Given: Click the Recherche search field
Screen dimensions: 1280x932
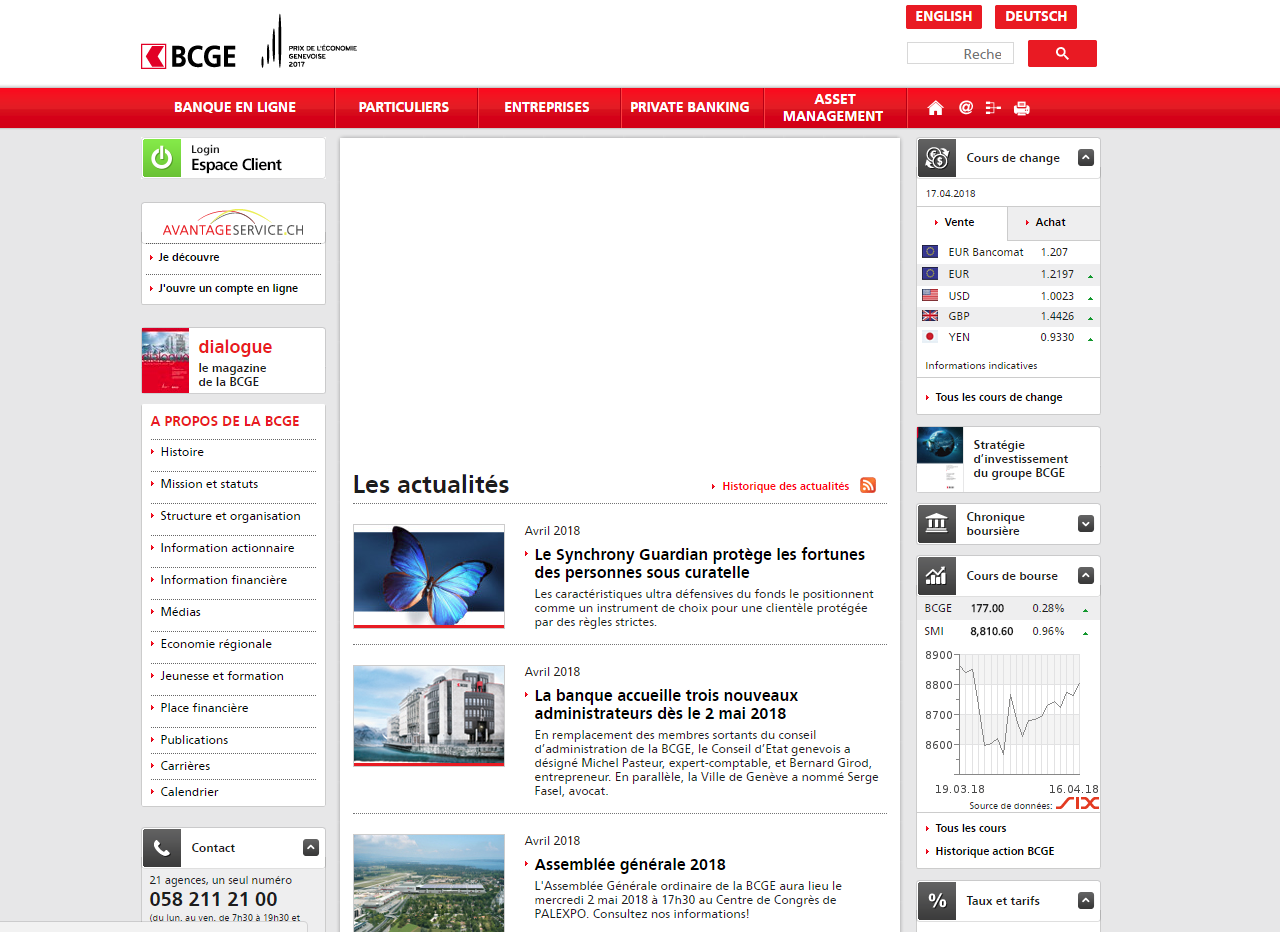Looking at the screenshot, I should [960, 54].
